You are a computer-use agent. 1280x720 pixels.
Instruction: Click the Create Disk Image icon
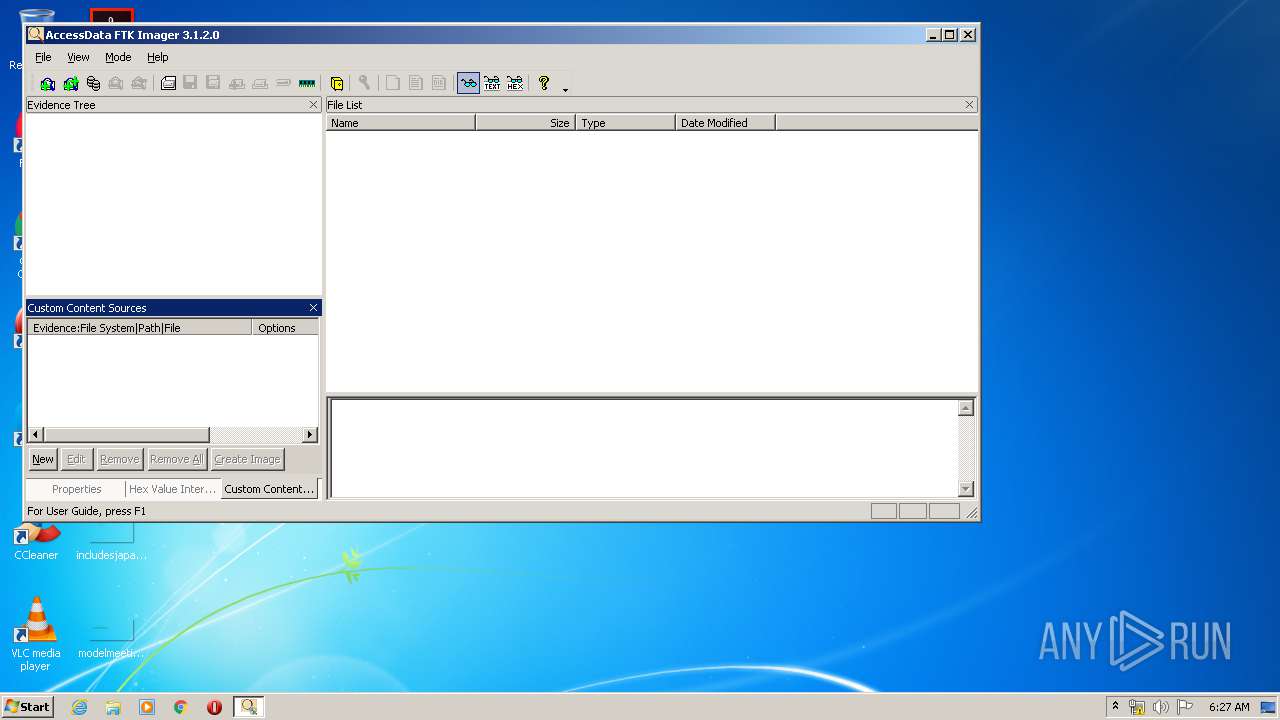tap(168, 83)
